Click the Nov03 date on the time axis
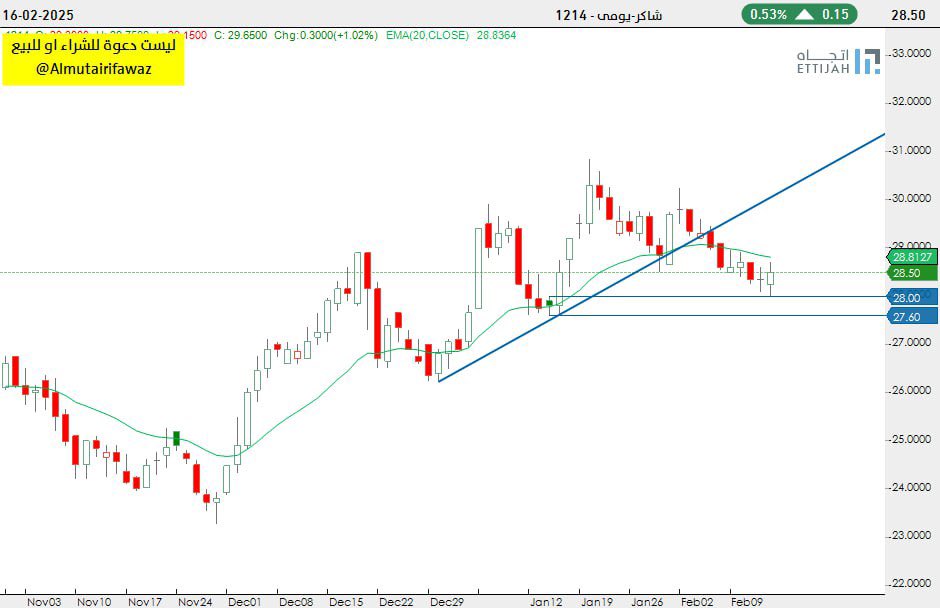940x608 pixels. [44, 601]
